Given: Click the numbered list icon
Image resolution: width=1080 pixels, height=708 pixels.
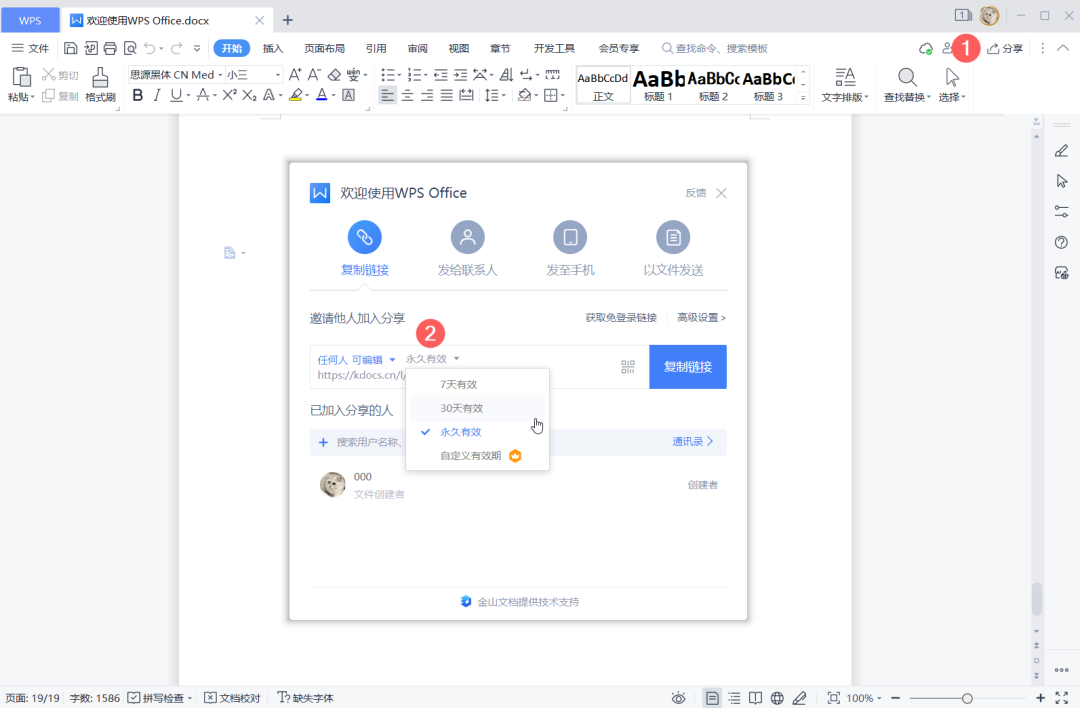Looking at the screenshot, I should click(x=415, y=74).
